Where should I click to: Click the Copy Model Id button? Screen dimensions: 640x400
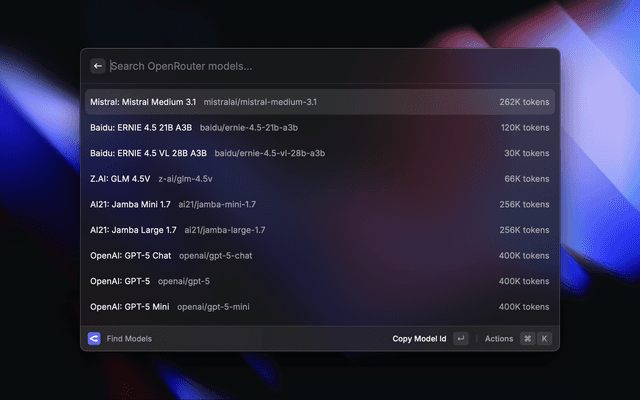click(x=419, y=339)
